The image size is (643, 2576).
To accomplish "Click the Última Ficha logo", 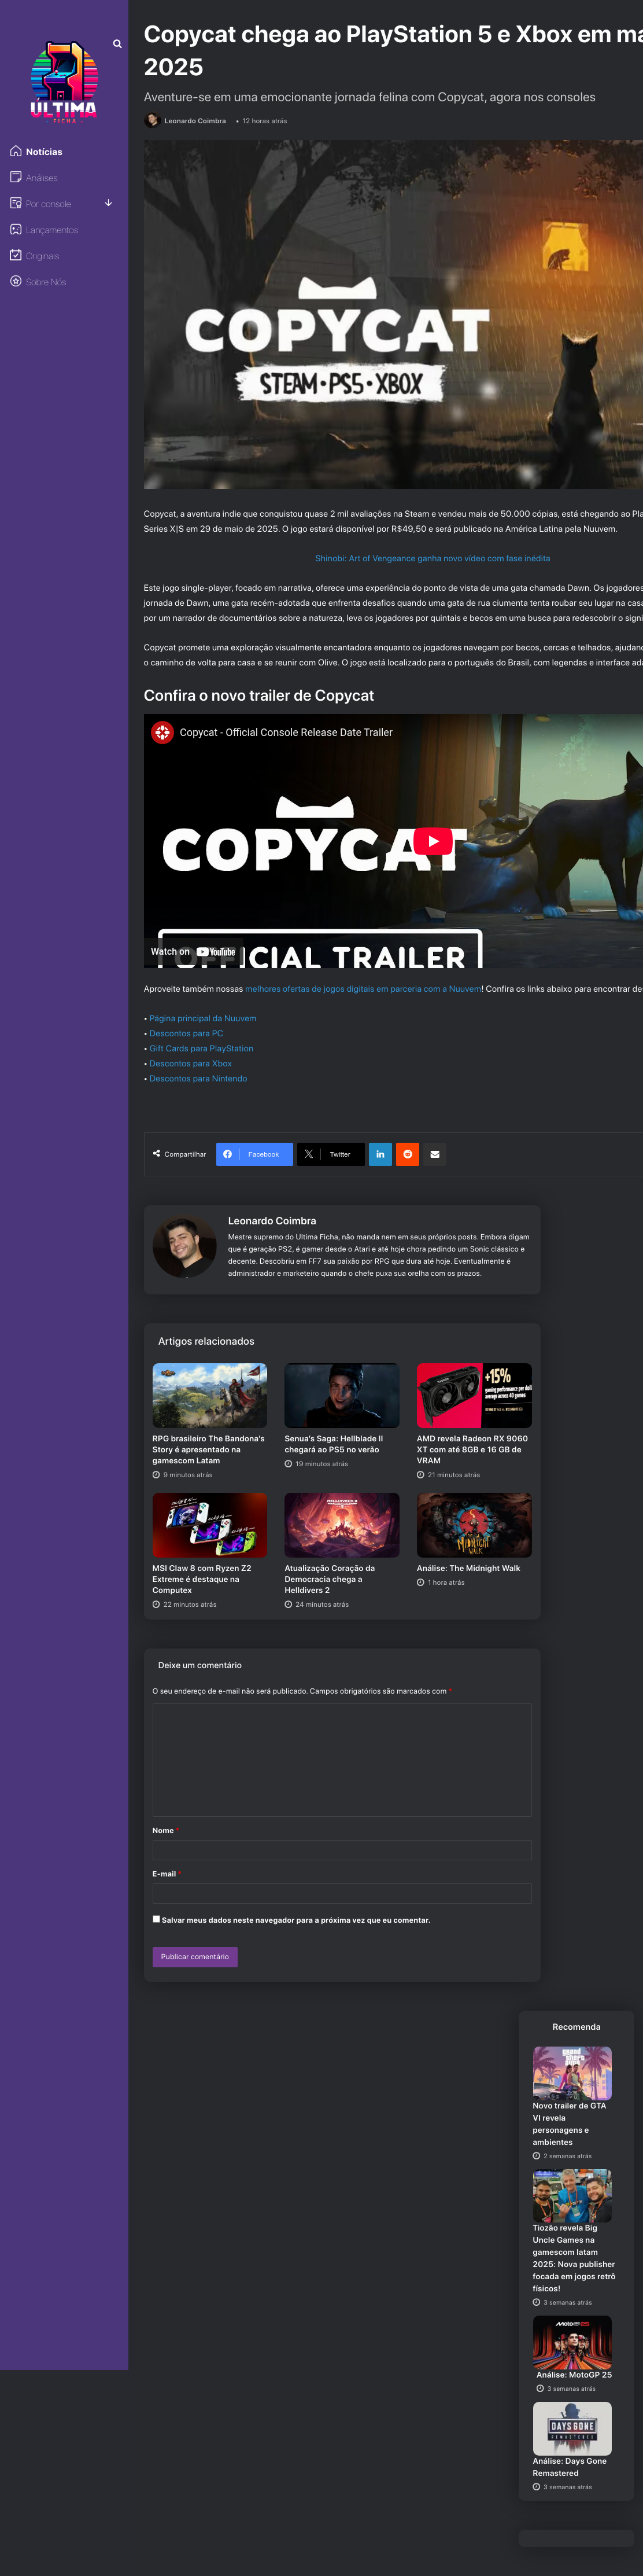I will [x=64, y=82].
